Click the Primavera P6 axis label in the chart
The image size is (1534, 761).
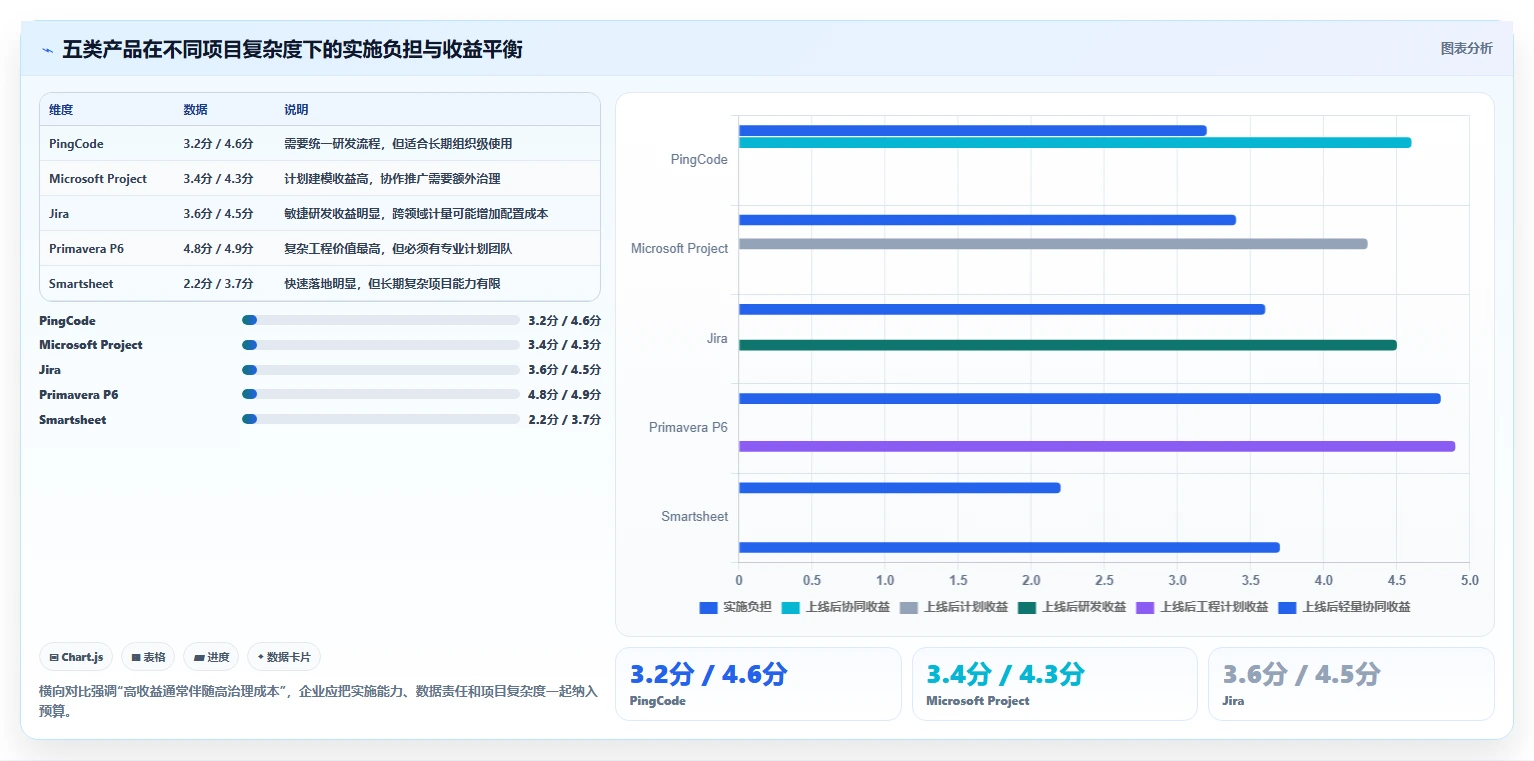689,428
